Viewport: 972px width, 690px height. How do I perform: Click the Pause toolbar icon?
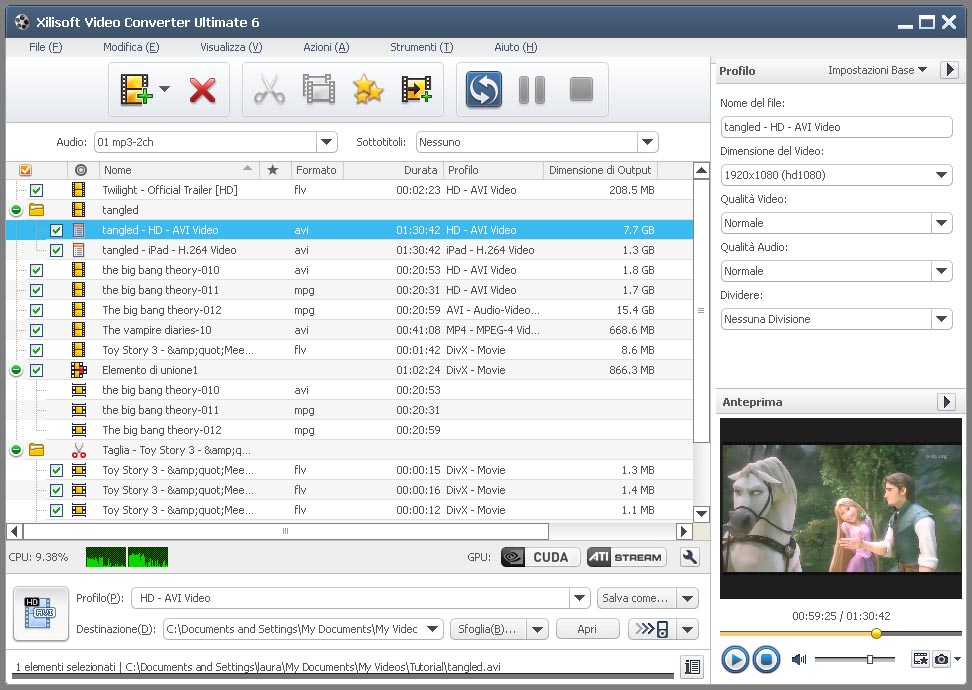pos(532,90)
